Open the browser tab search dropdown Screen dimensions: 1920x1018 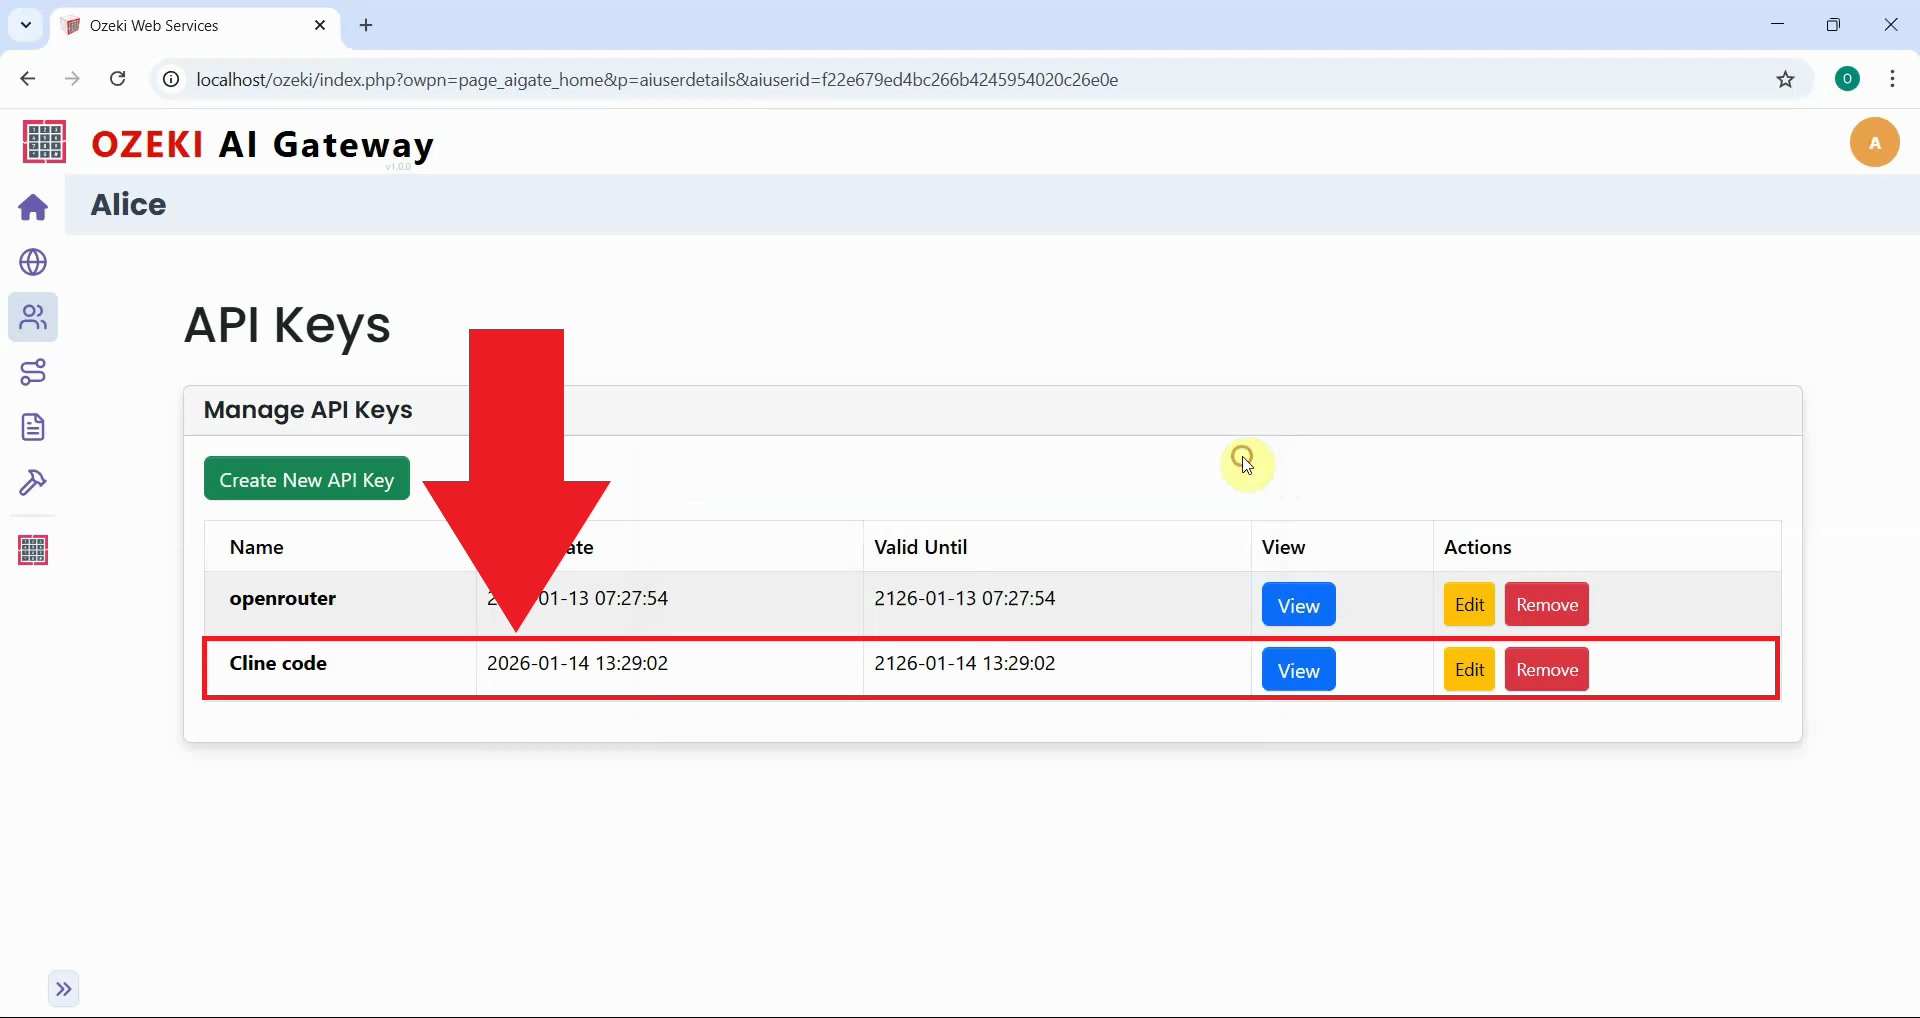[x=25, y=25]
